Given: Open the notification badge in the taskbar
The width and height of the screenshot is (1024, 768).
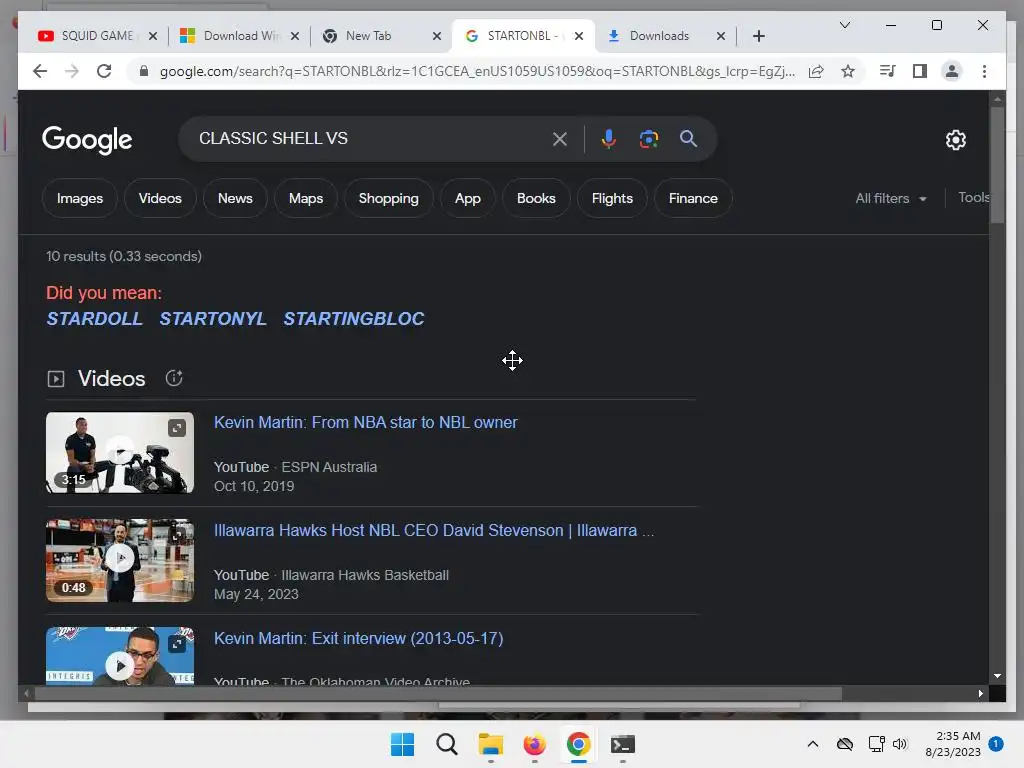Looking at the screenshot, I should [x=995, y=744].
